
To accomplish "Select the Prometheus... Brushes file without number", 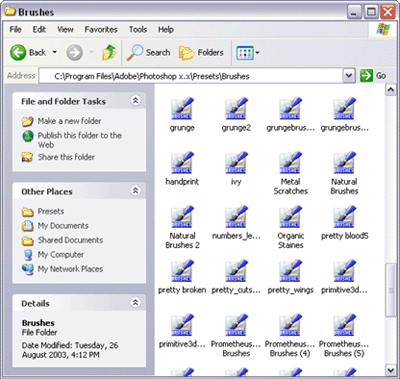I will (x=236, y=325).
